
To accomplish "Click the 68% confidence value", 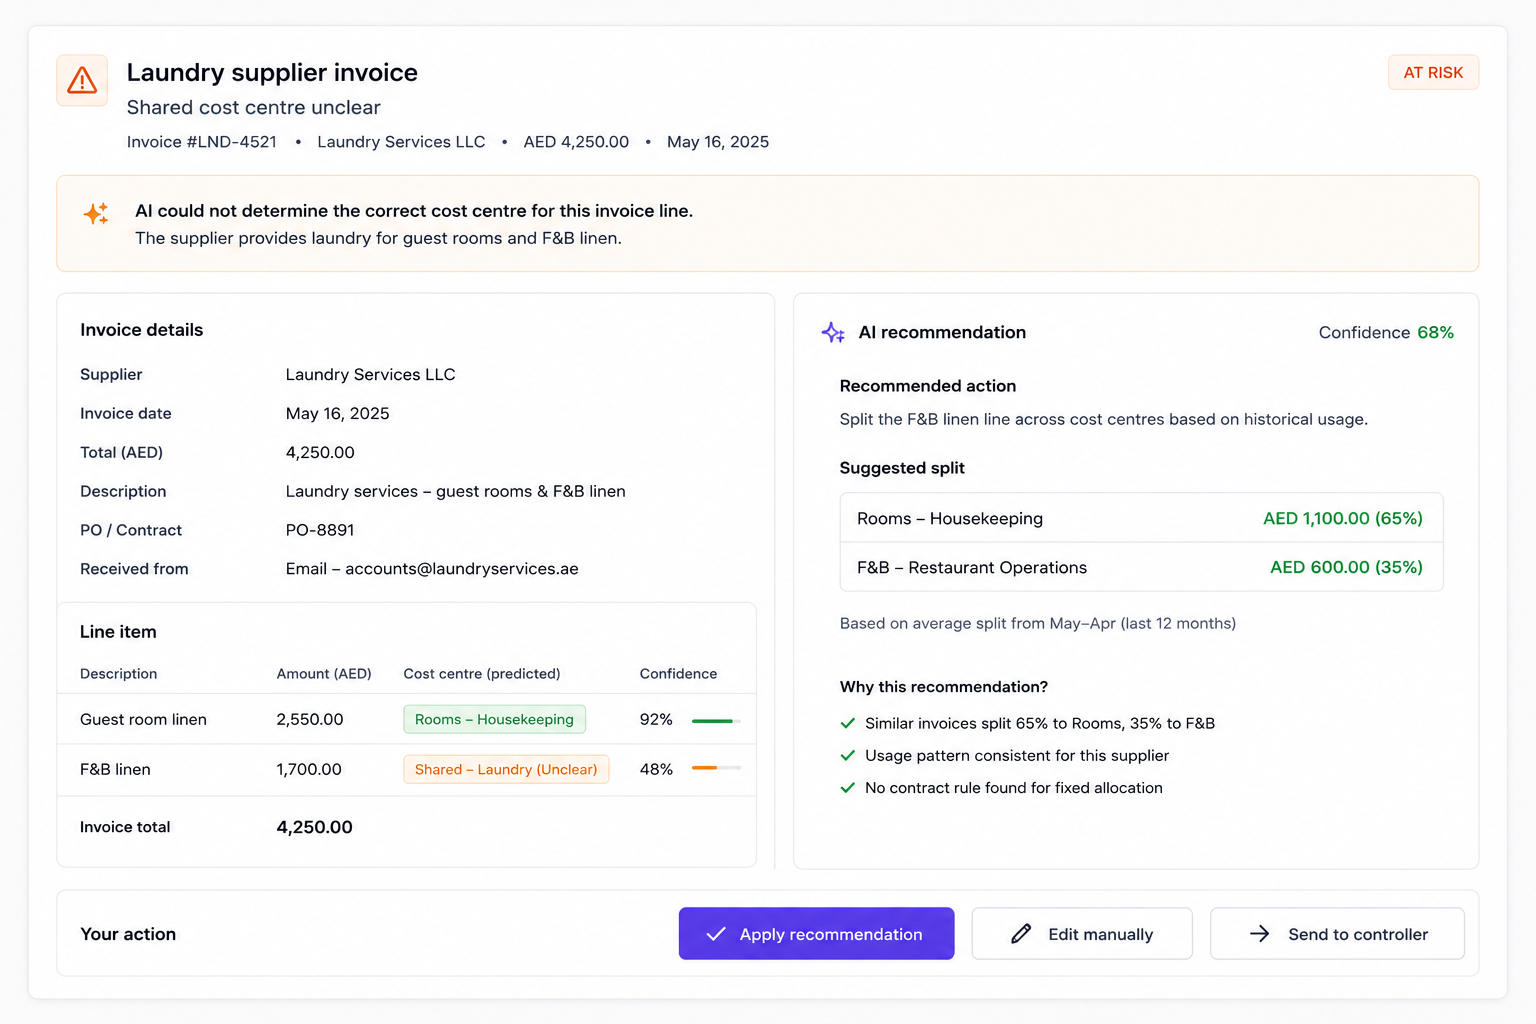I will 1435,332.
